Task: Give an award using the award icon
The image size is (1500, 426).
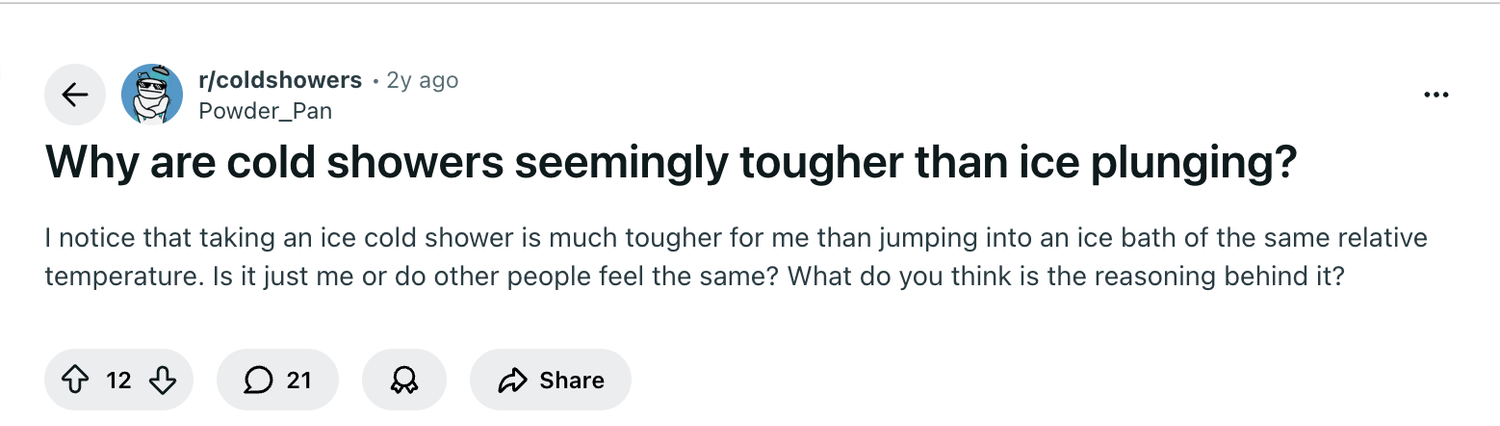Action: point(404,380)
